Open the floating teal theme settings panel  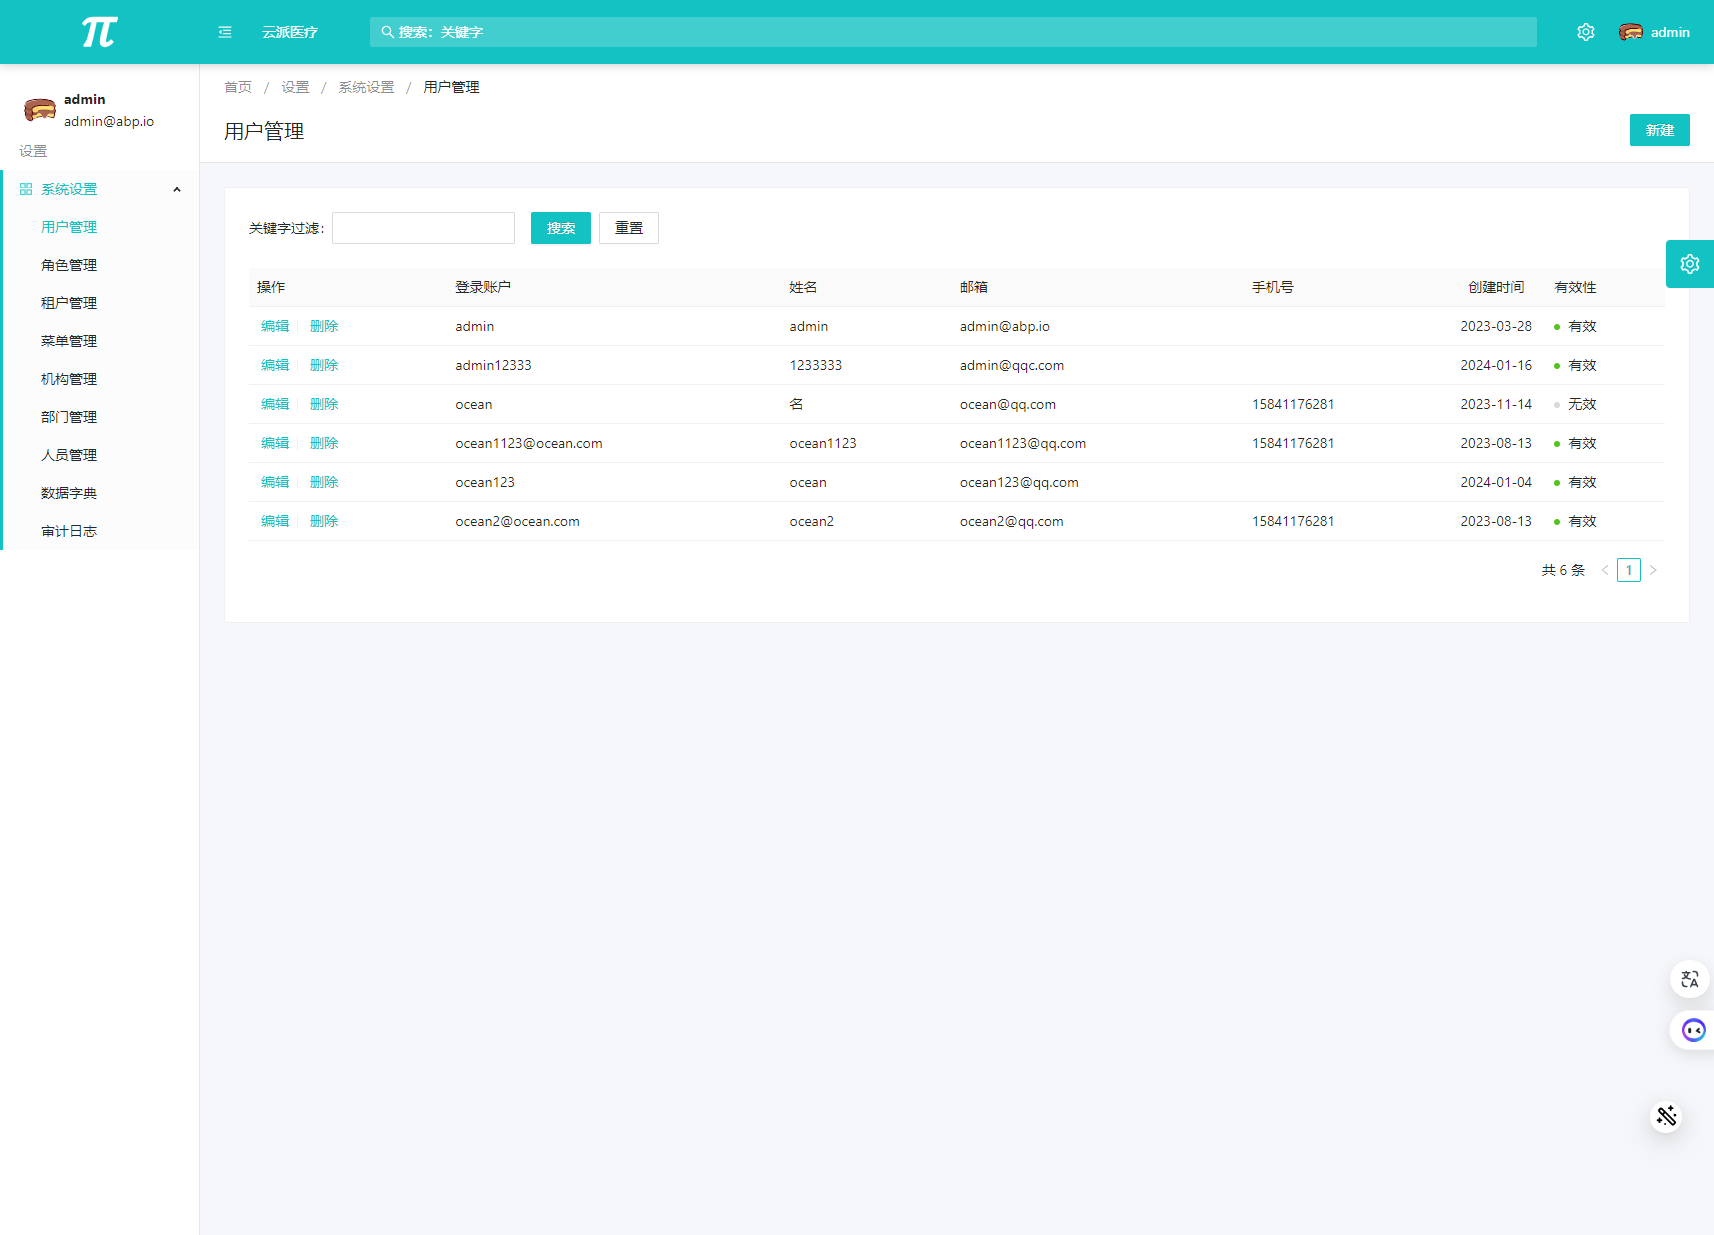(1689, 264)
